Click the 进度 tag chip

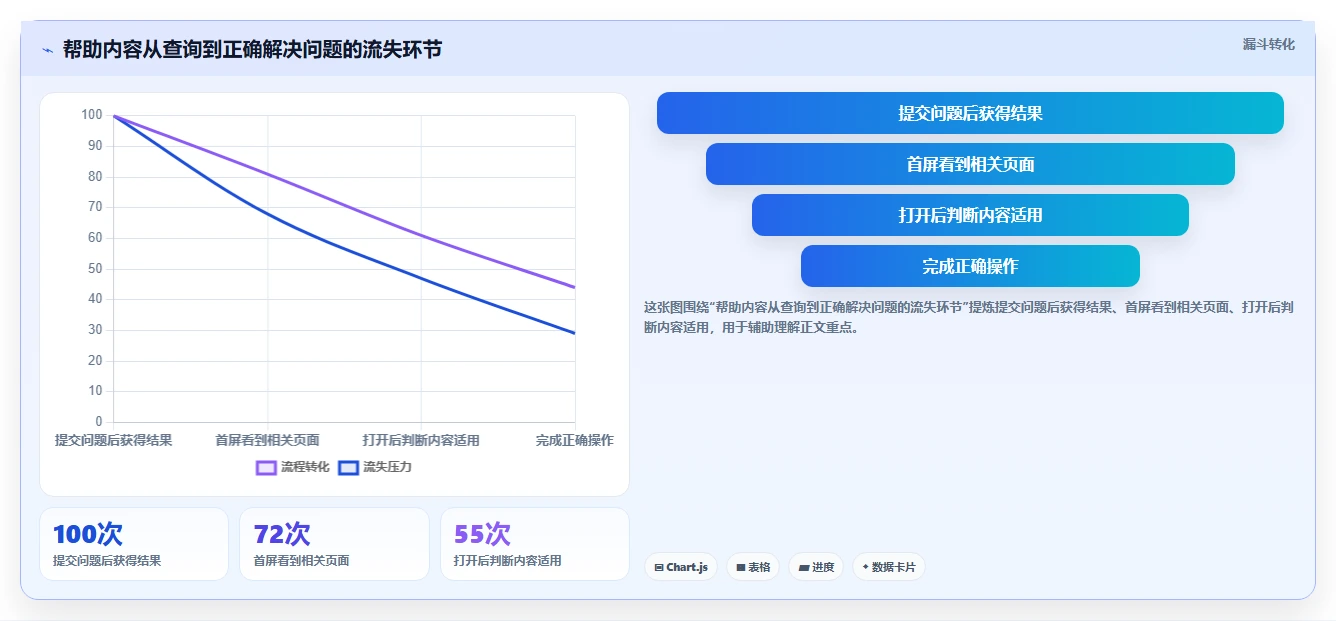tap(816, 567)
